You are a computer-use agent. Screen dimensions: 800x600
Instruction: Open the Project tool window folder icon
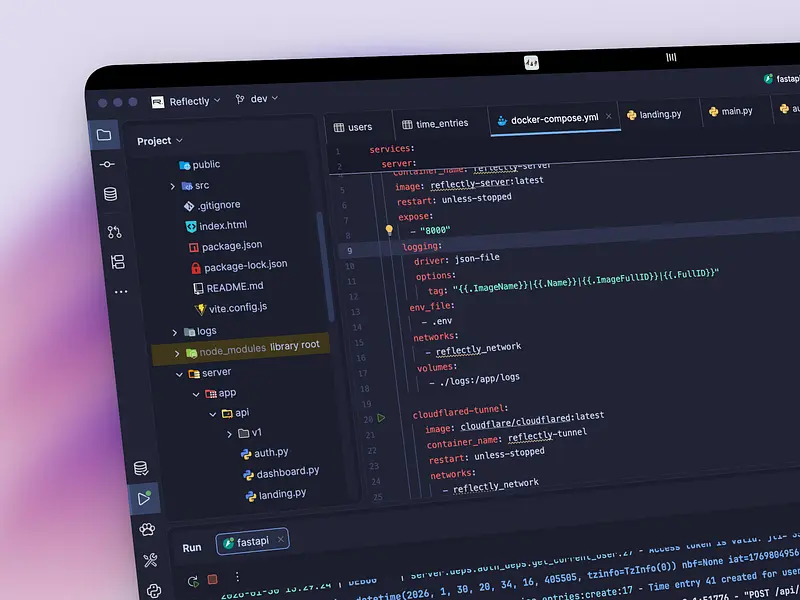pos(104,135)
